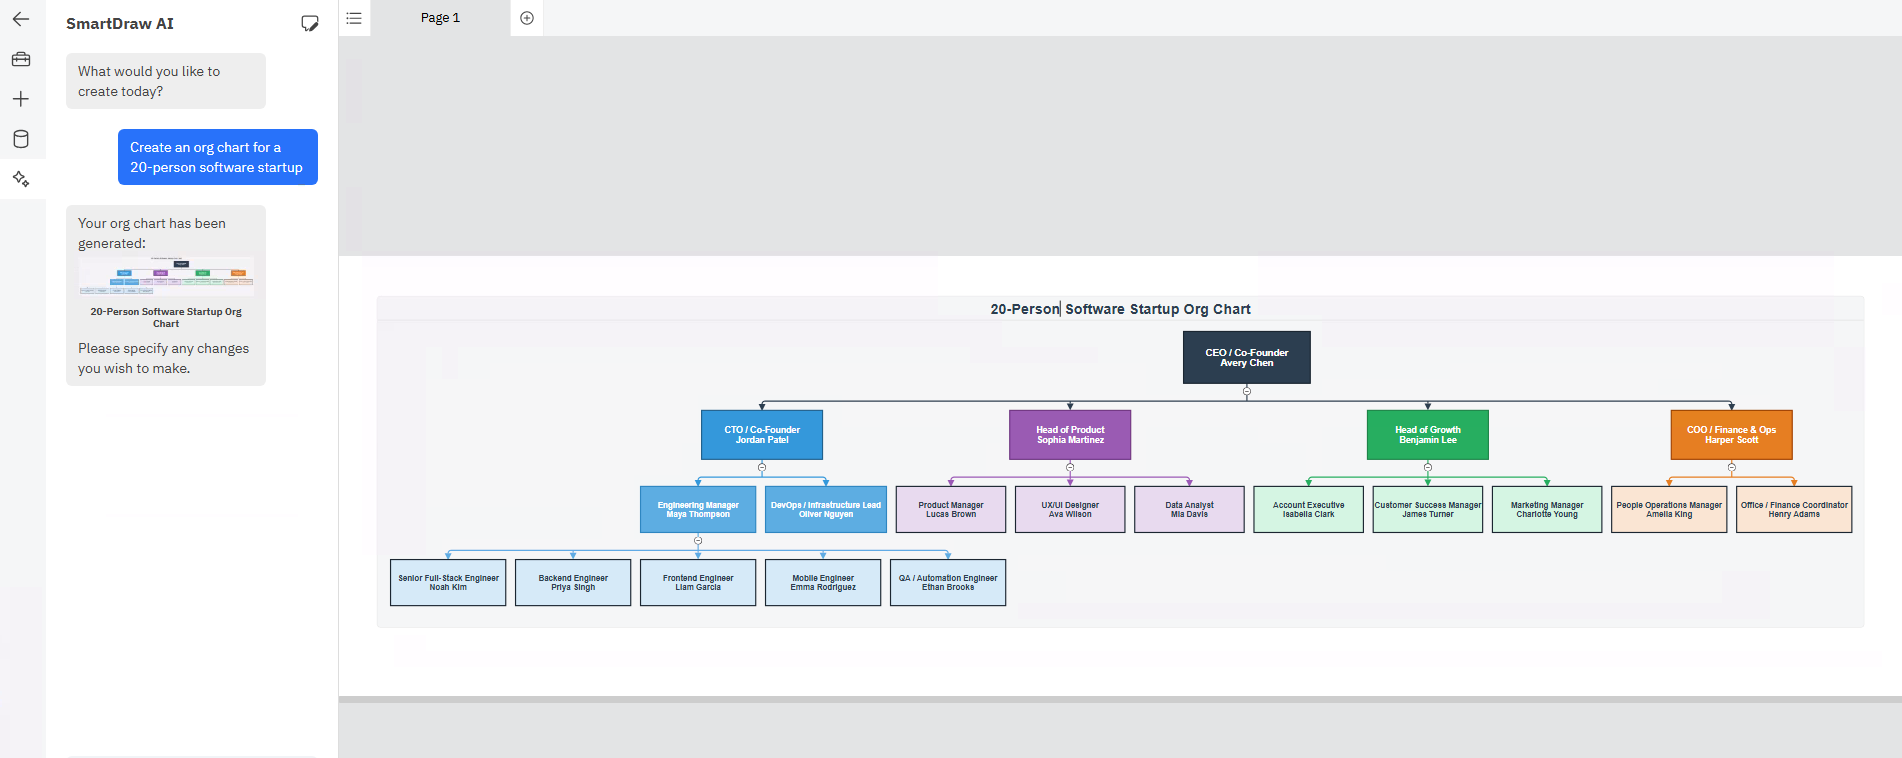The height and width of the screenshot is (758, 1902).
Task: Select Senior Full-Stack Engineer Noah Kim box
Action: click(x=448, y=582)
